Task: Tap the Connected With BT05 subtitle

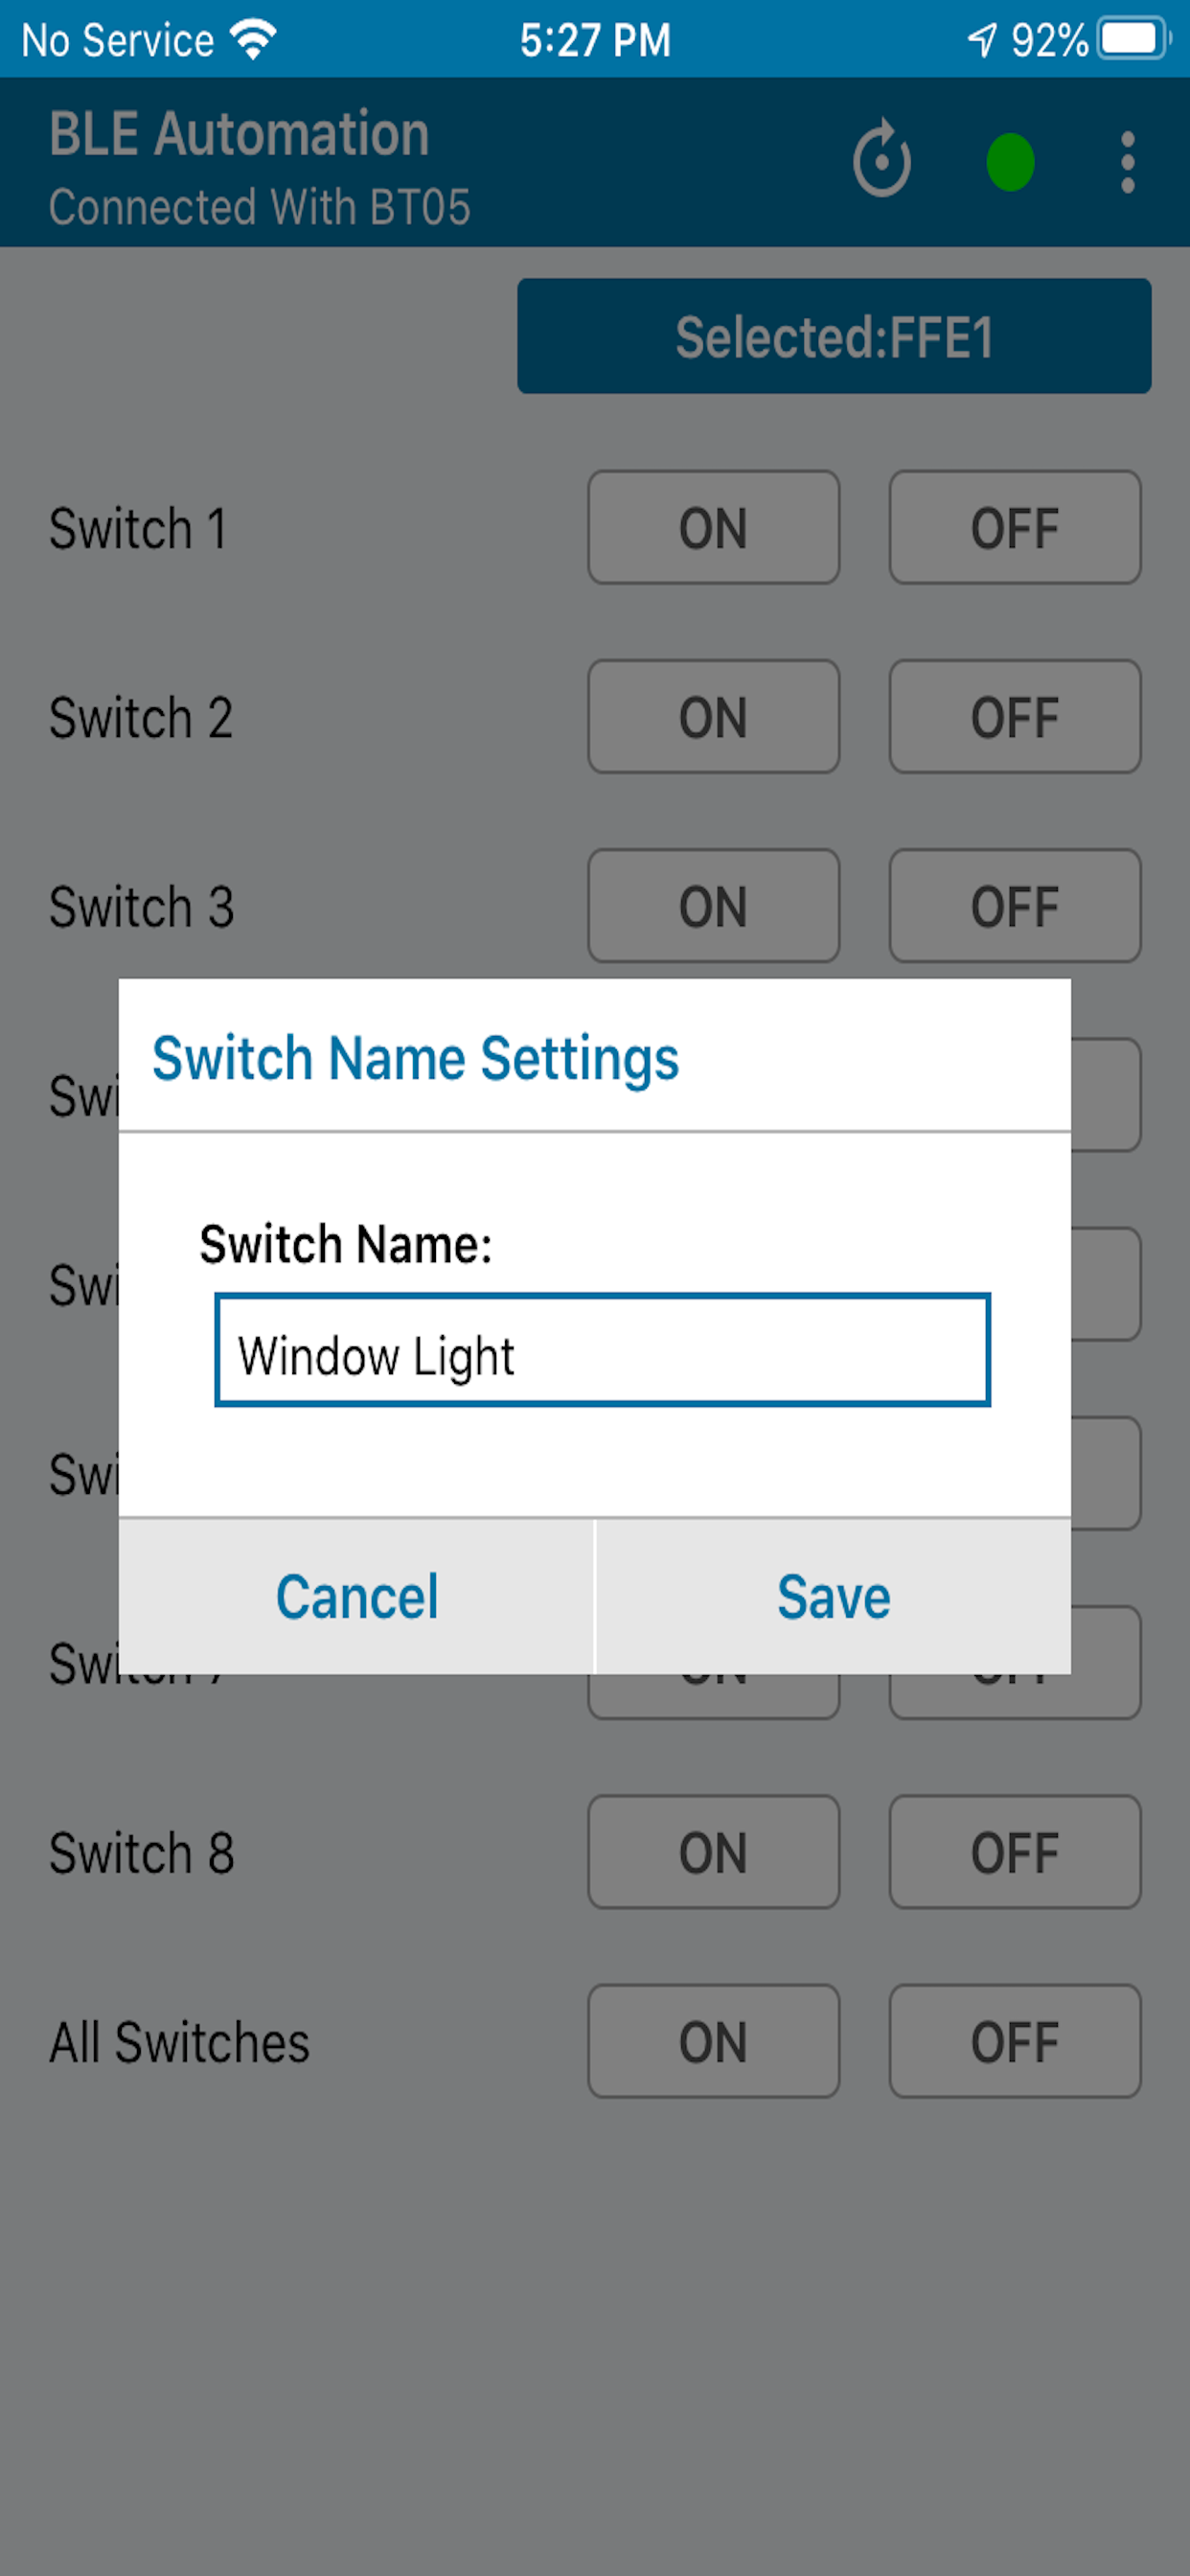Action: pos(260,205)
